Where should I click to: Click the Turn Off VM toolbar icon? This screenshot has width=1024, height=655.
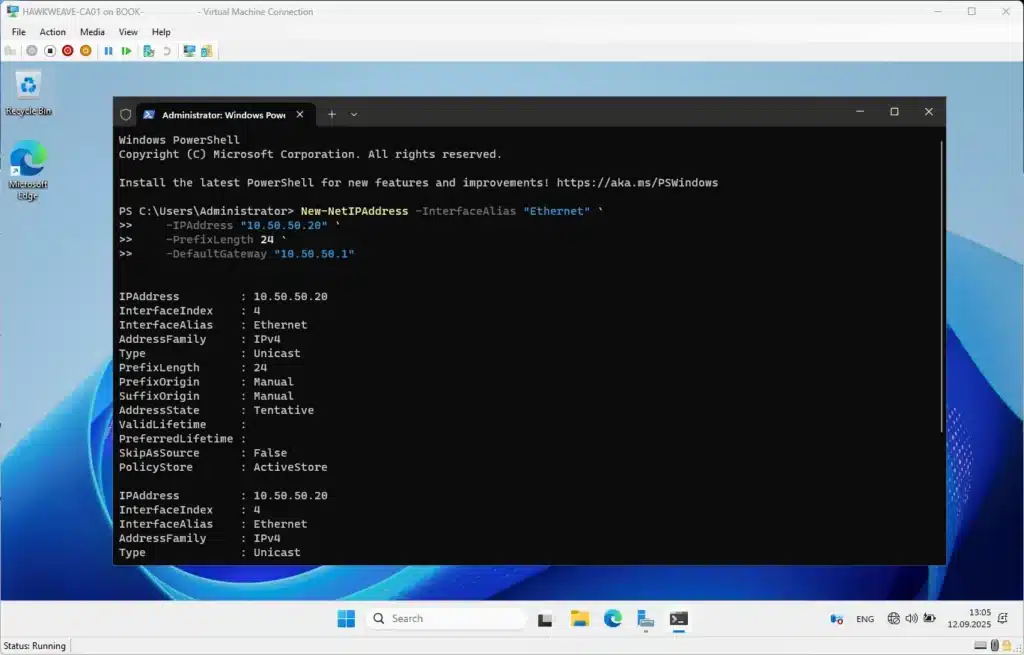pos(50,50)
